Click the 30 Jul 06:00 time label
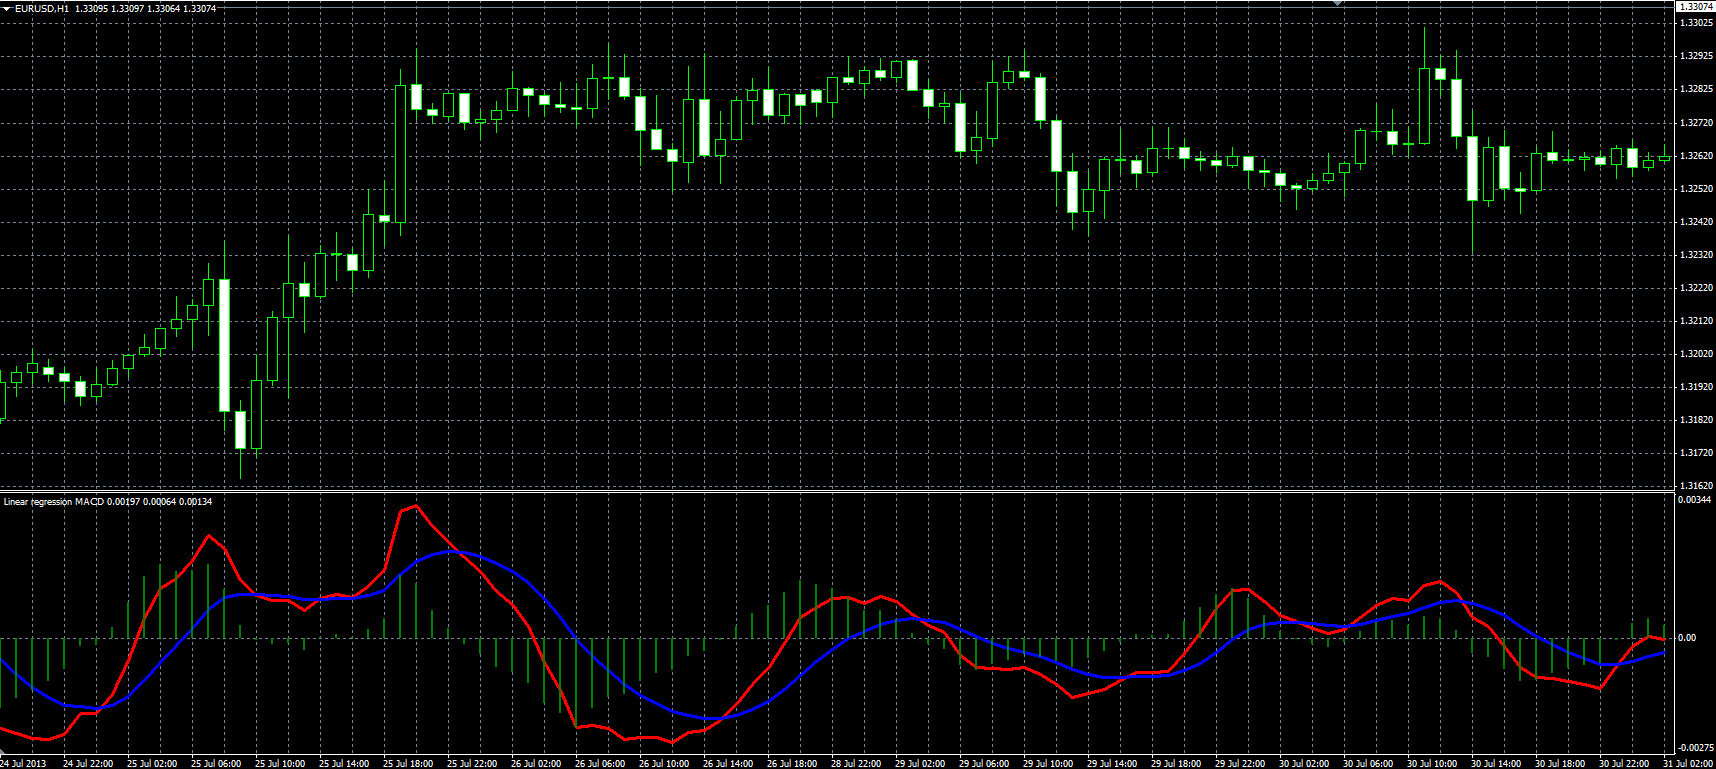This screenshot has height=769, width=1716. [x=1368, y=764]
